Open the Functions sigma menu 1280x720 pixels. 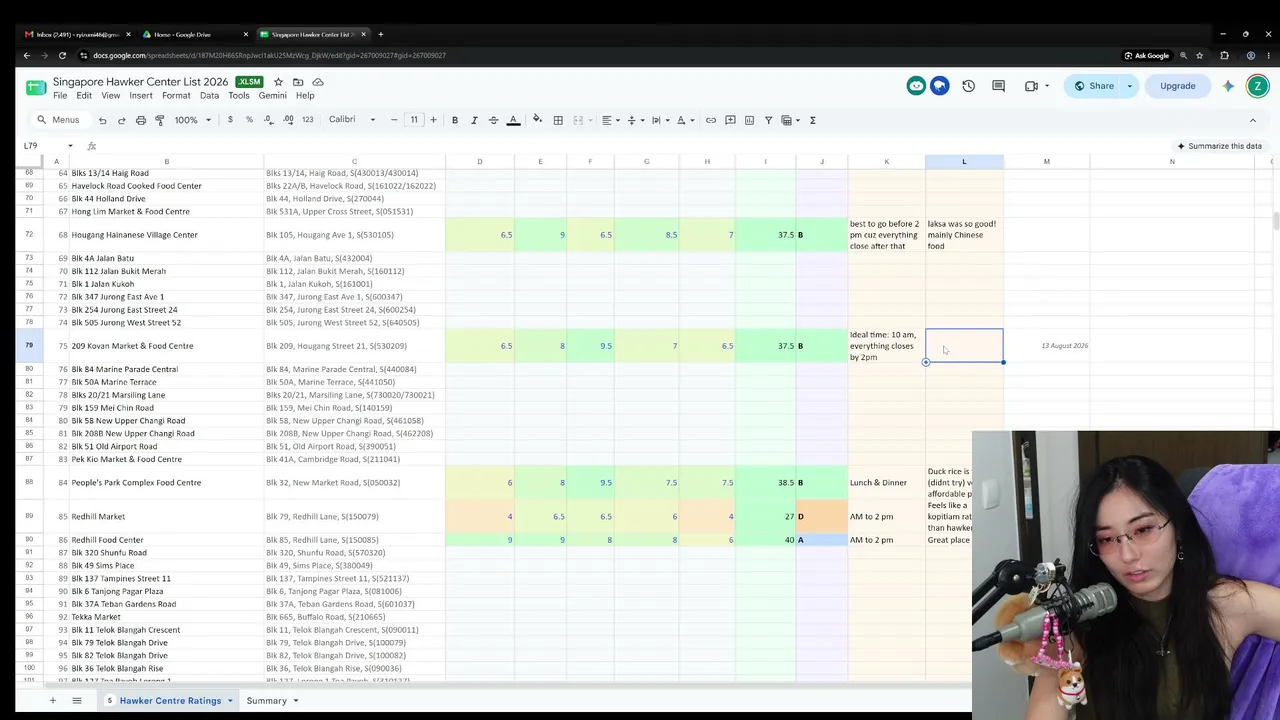(x=812, y=120)
